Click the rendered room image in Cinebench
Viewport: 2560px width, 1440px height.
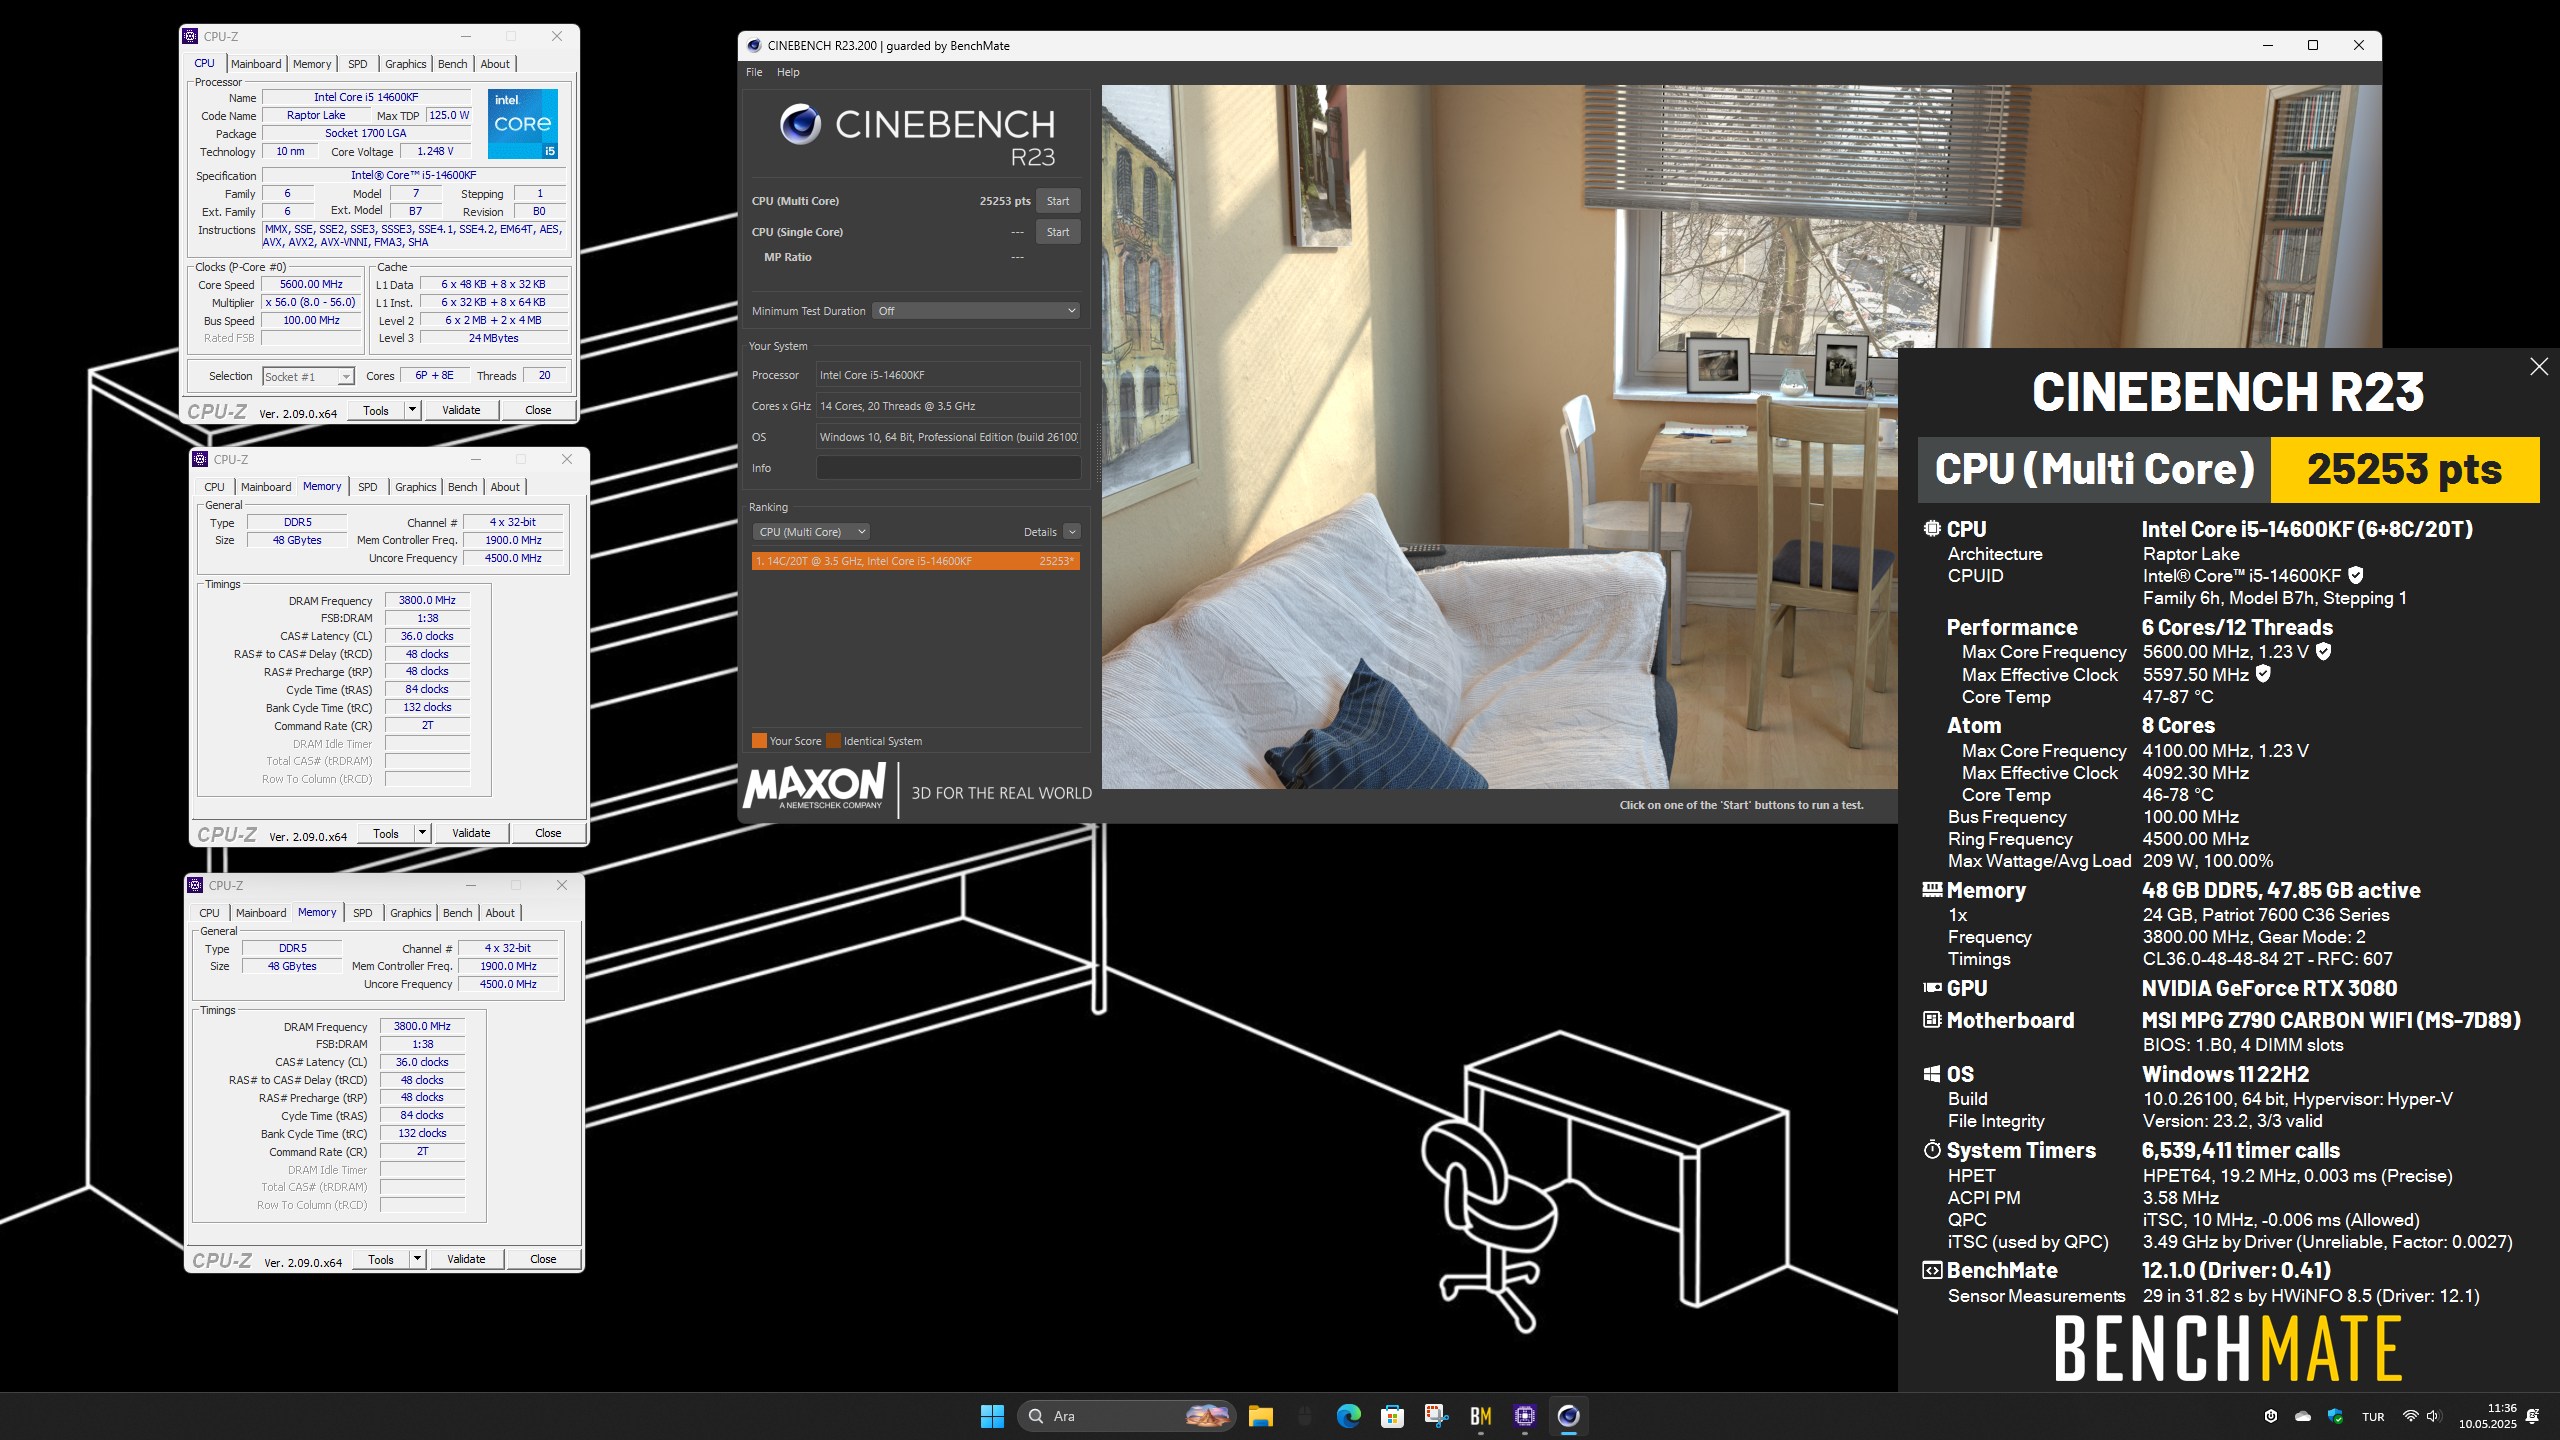tap(1500, 436)
